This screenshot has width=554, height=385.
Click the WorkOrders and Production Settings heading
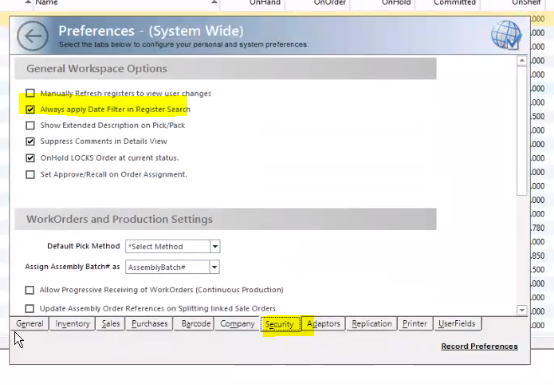point(119,219)
